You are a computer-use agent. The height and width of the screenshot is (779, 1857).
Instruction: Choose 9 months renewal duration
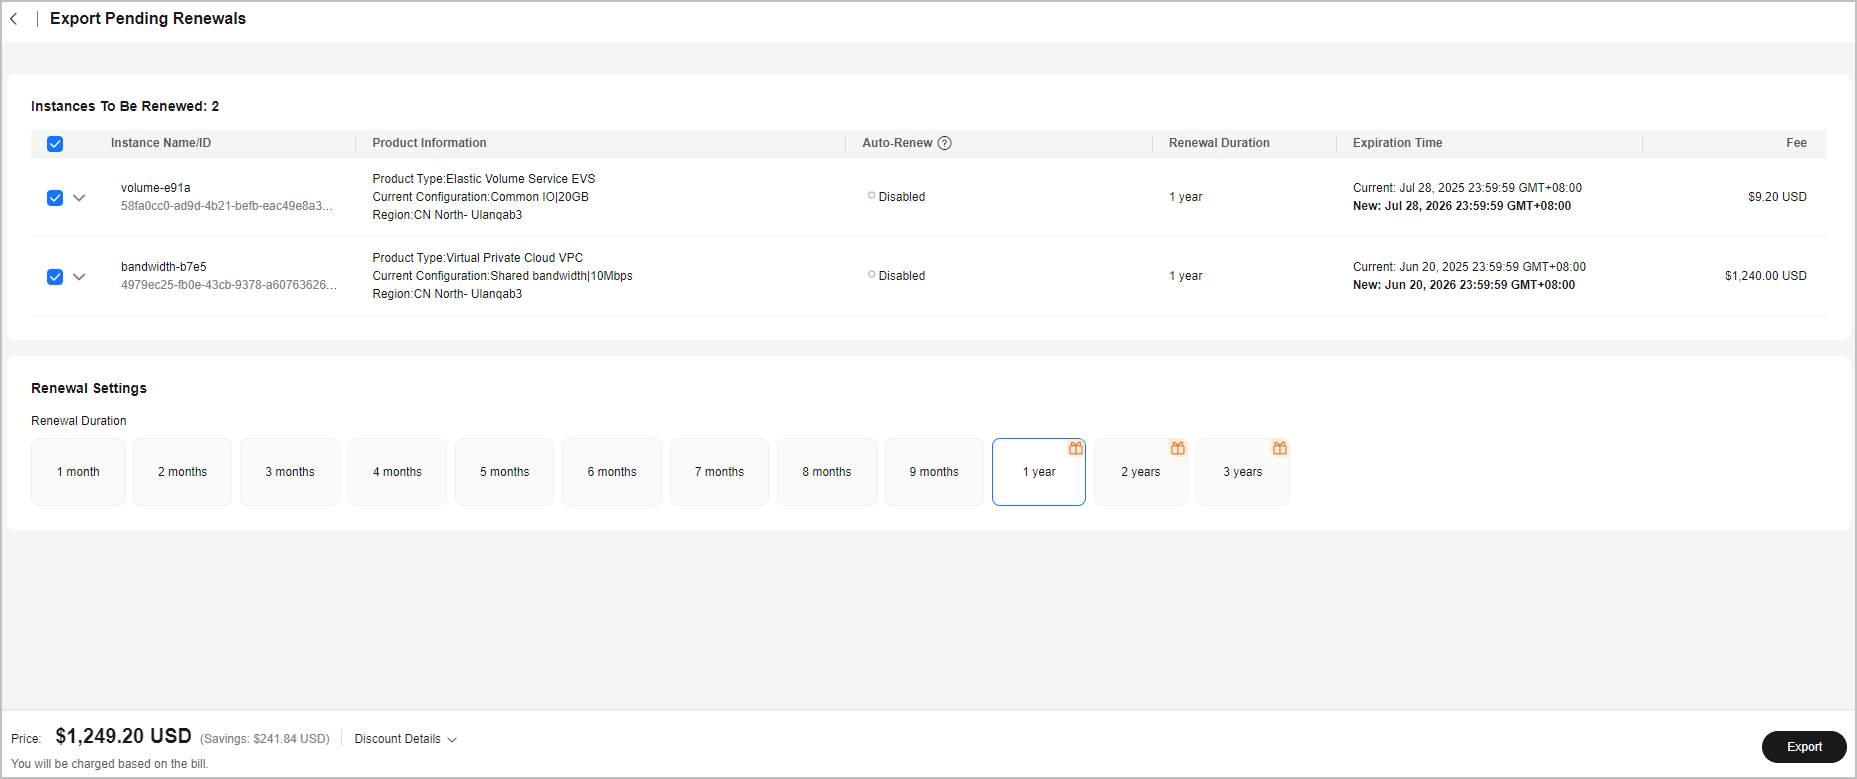point(934,472)
